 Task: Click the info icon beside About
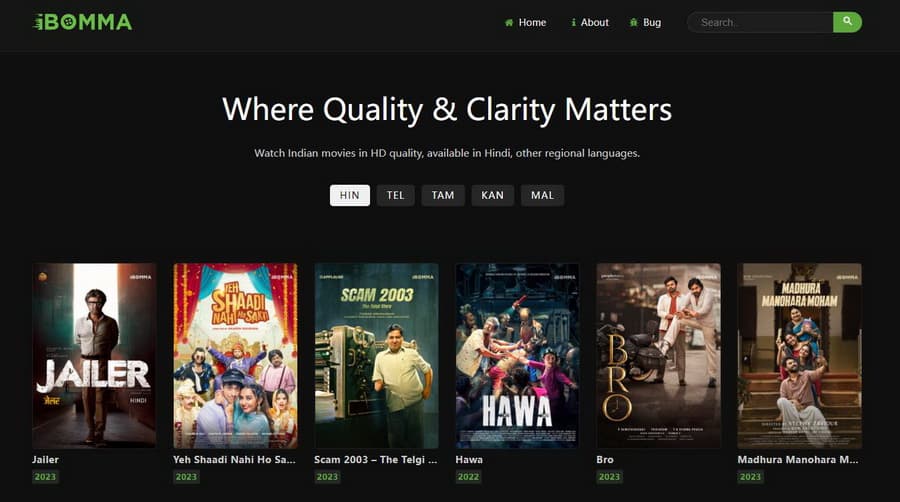[573, 22]
